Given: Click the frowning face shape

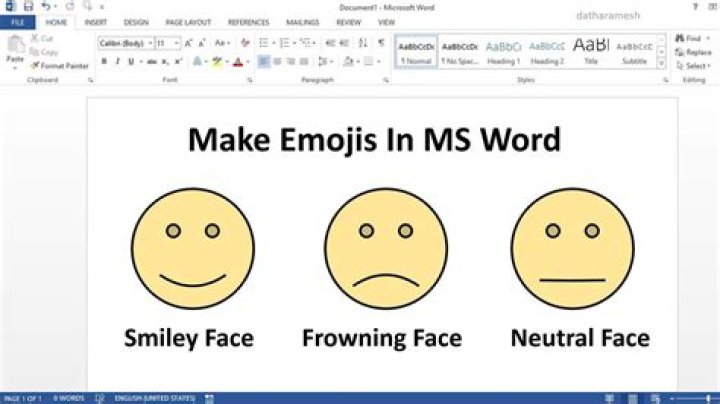Looking at the screenshot, I should (x=386, y=248).
